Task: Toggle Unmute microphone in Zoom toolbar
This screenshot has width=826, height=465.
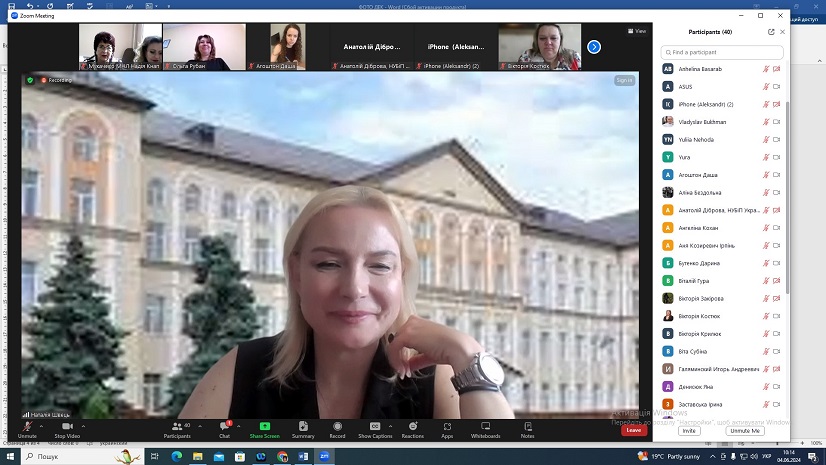Action: coord(27,429)
